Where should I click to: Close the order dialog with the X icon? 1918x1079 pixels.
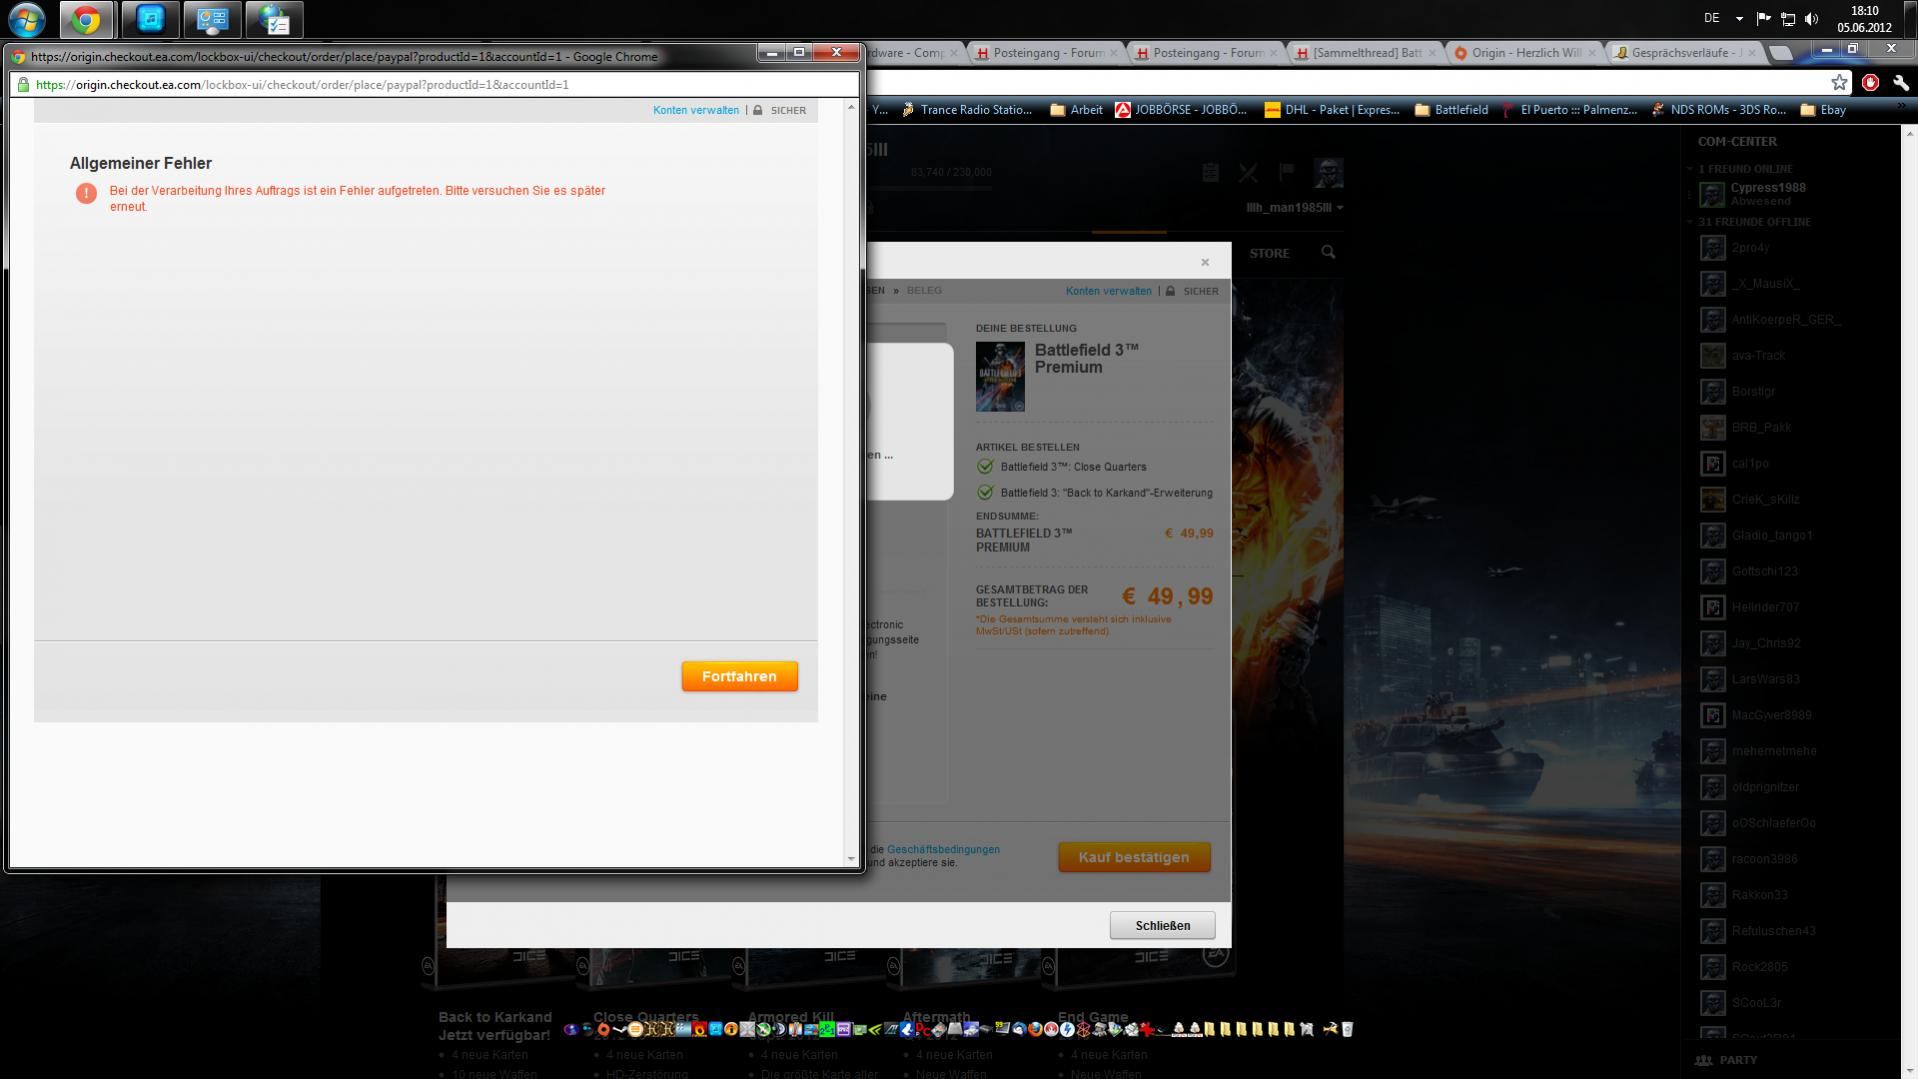1205,262
